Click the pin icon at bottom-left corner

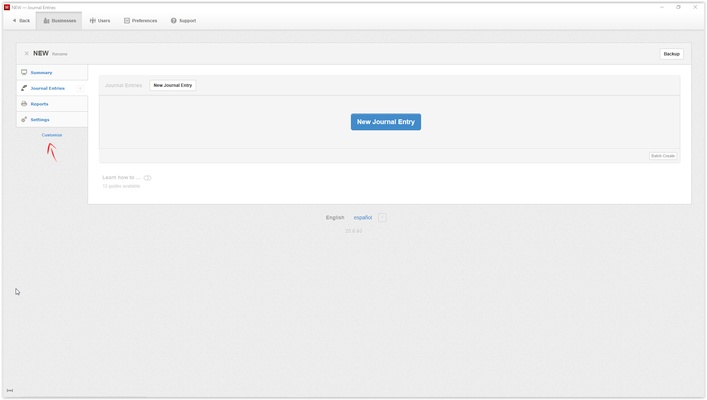(9, 390)
